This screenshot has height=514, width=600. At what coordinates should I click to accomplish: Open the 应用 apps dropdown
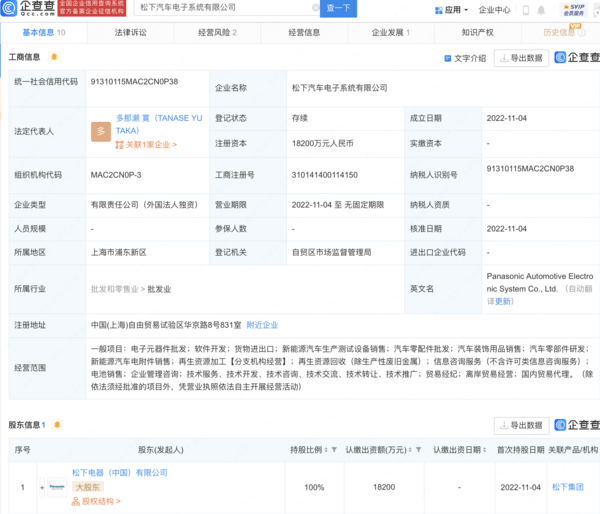tap(452, 10)
